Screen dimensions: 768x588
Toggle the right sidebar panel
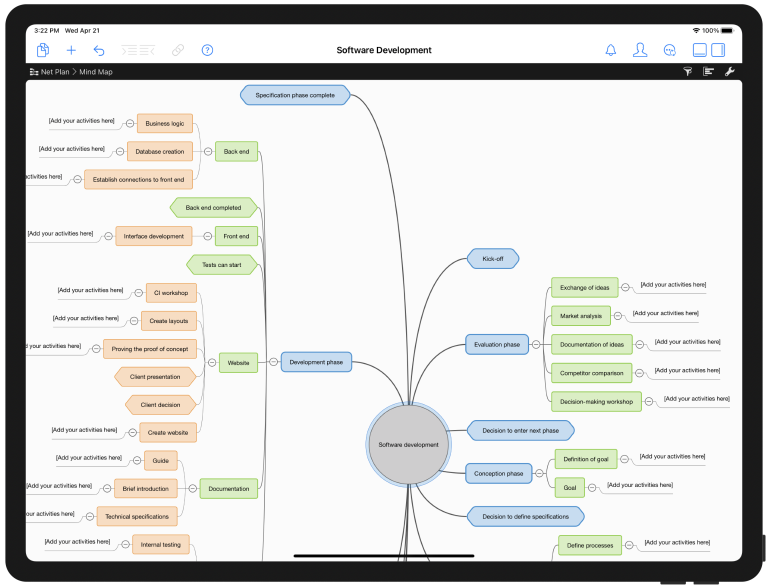718,50
